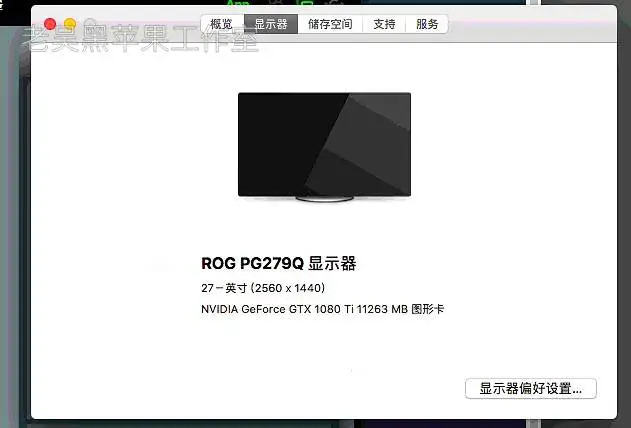
Task: Click the yellow minimize window button
Action: (x=70, y=24)
